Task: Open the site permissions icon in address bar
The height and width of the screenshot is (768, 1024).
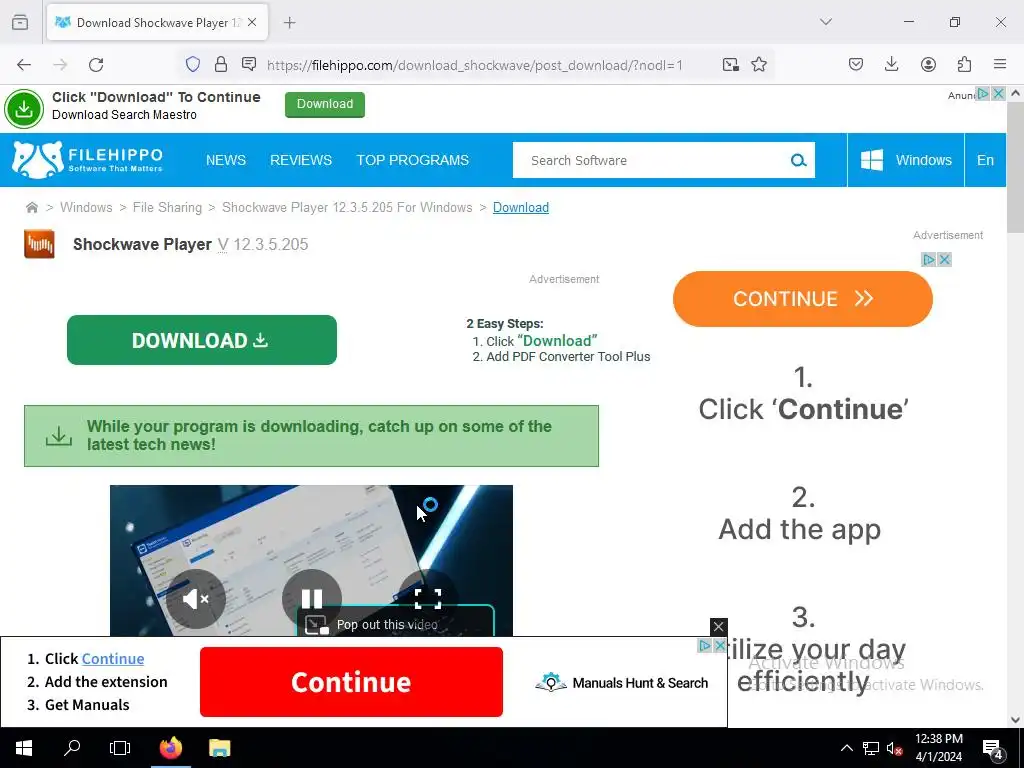Action: point(249,64)
